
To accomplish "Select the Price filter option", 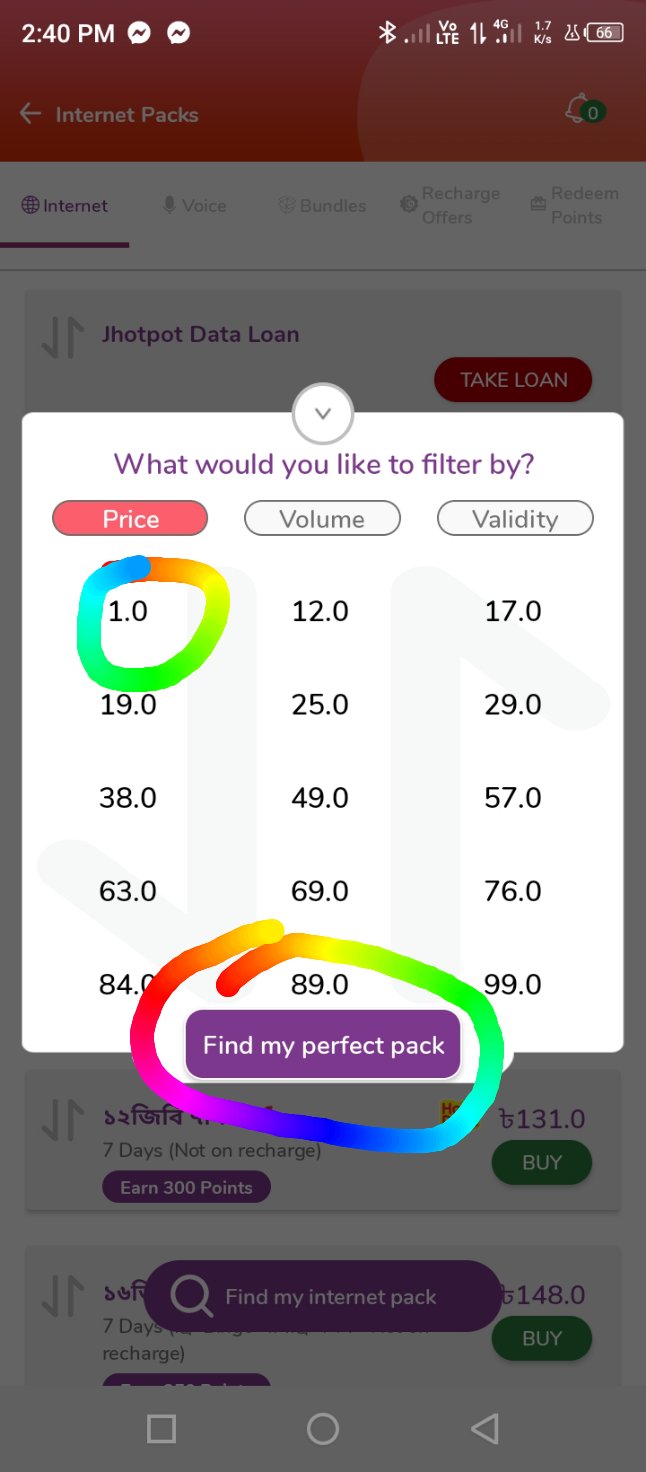I will (x=130, y=519).
